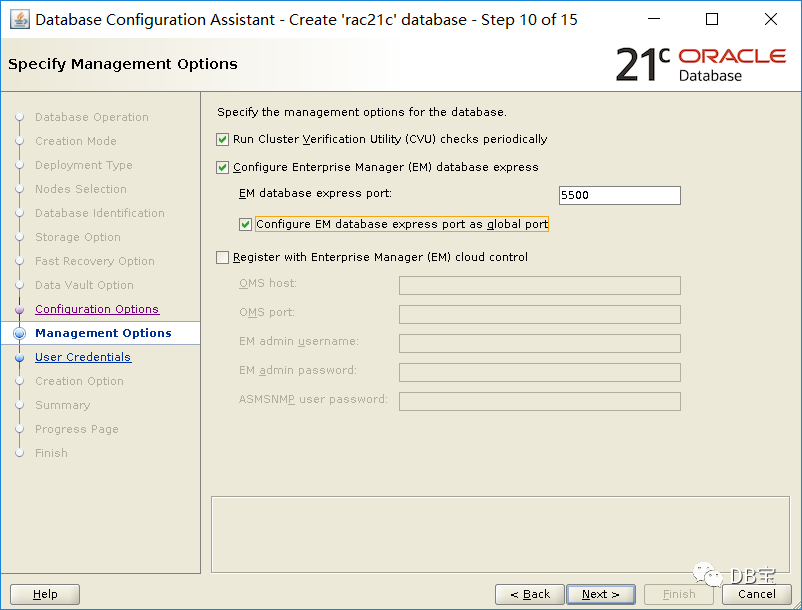This screenshot has width=802, height=610.
Task: Go back with the Back button
Action: pyautogui.click(x=529, y=594)
